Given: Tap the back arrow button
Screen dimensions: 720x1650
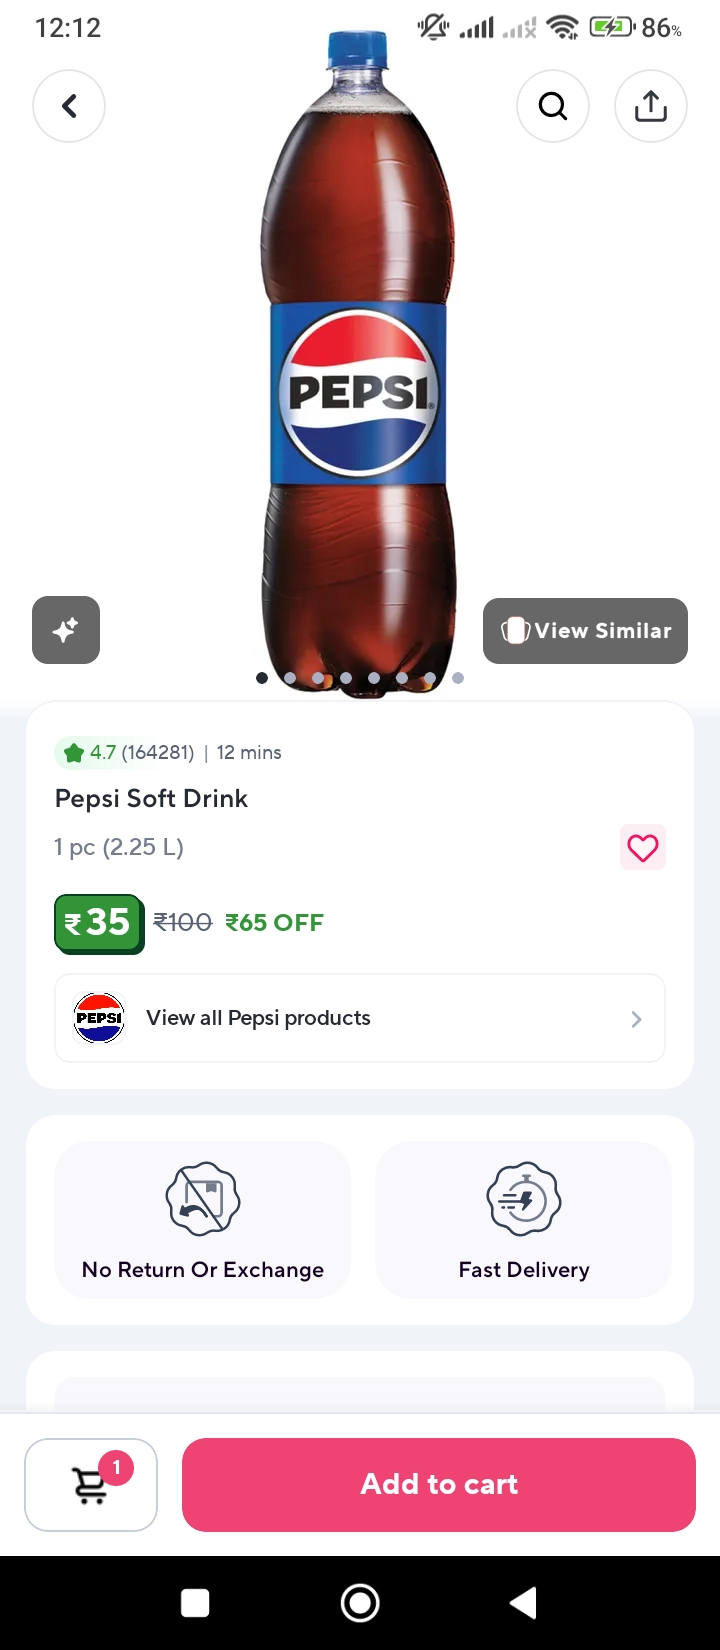Looking at the screenshot, I should tap(69, 106).
